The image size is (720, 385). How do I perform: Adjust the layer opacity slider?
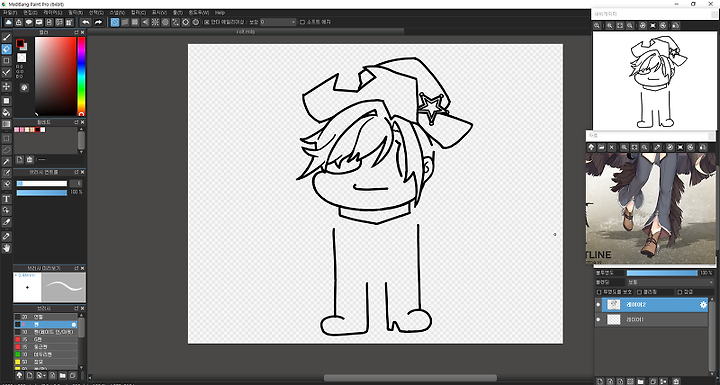coord(662,273)
